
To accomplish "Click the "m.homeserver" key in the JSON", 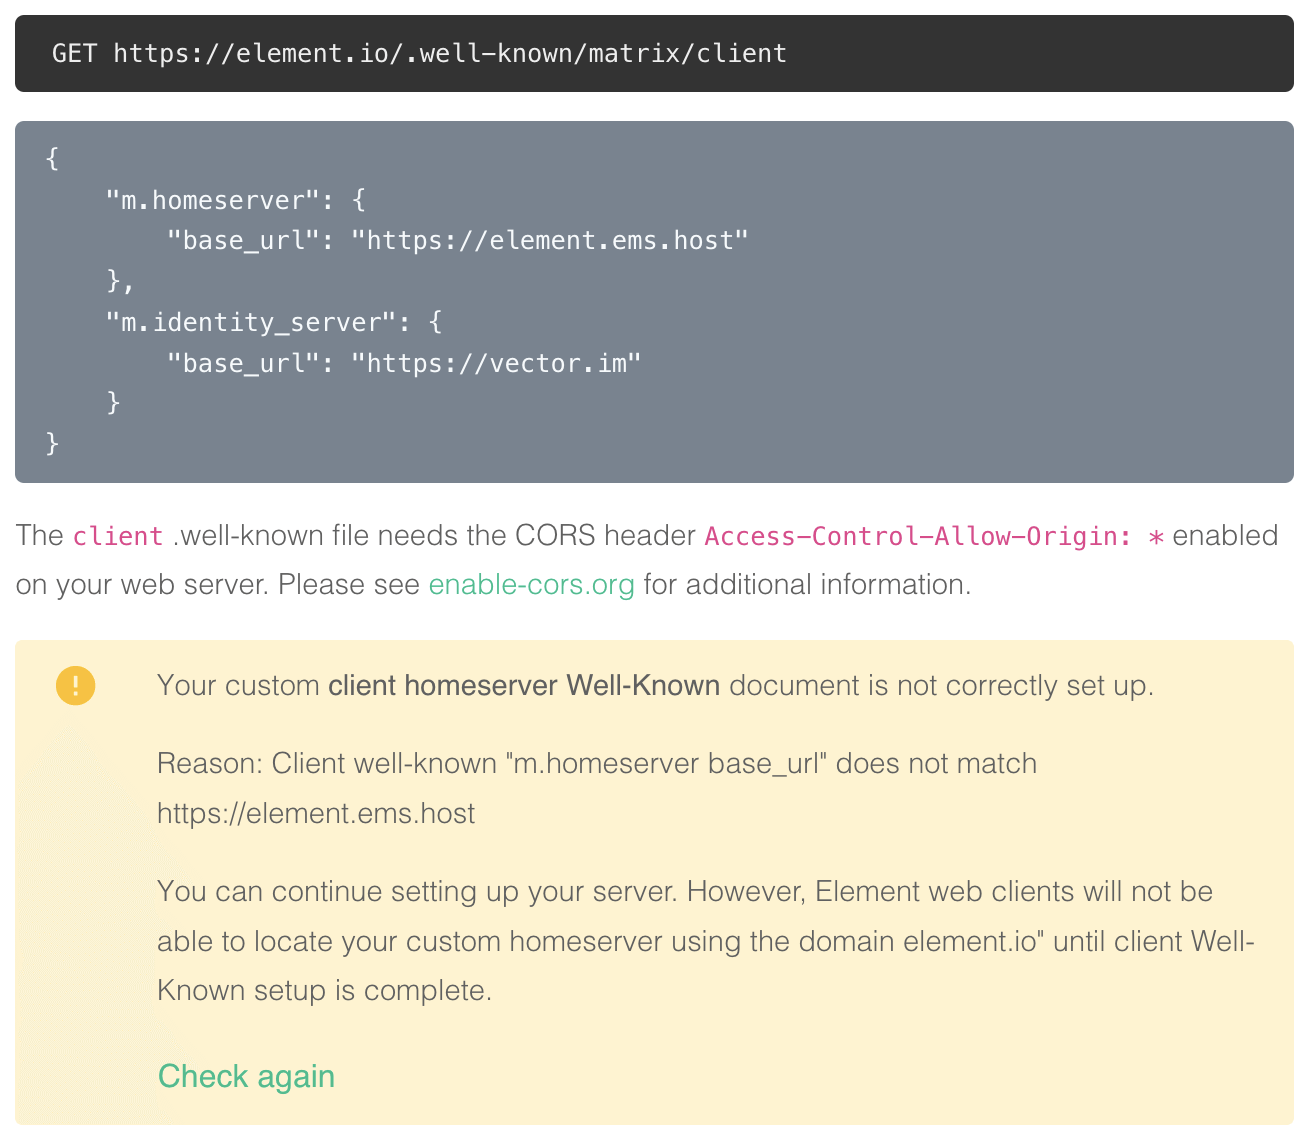I will (x=213, y=200).
